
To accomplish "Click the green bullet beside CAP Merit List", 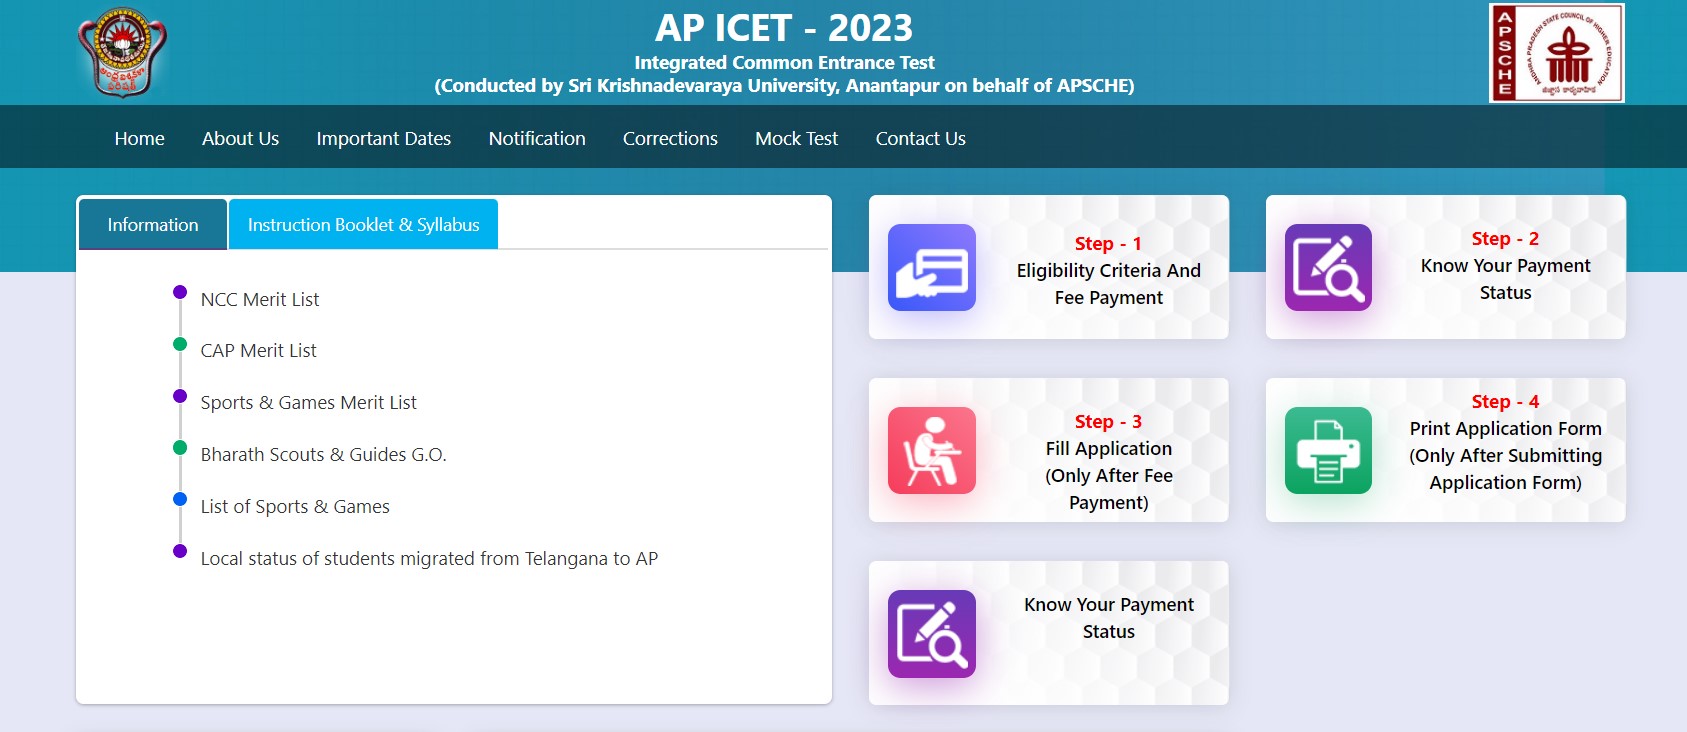I will 180,344.
